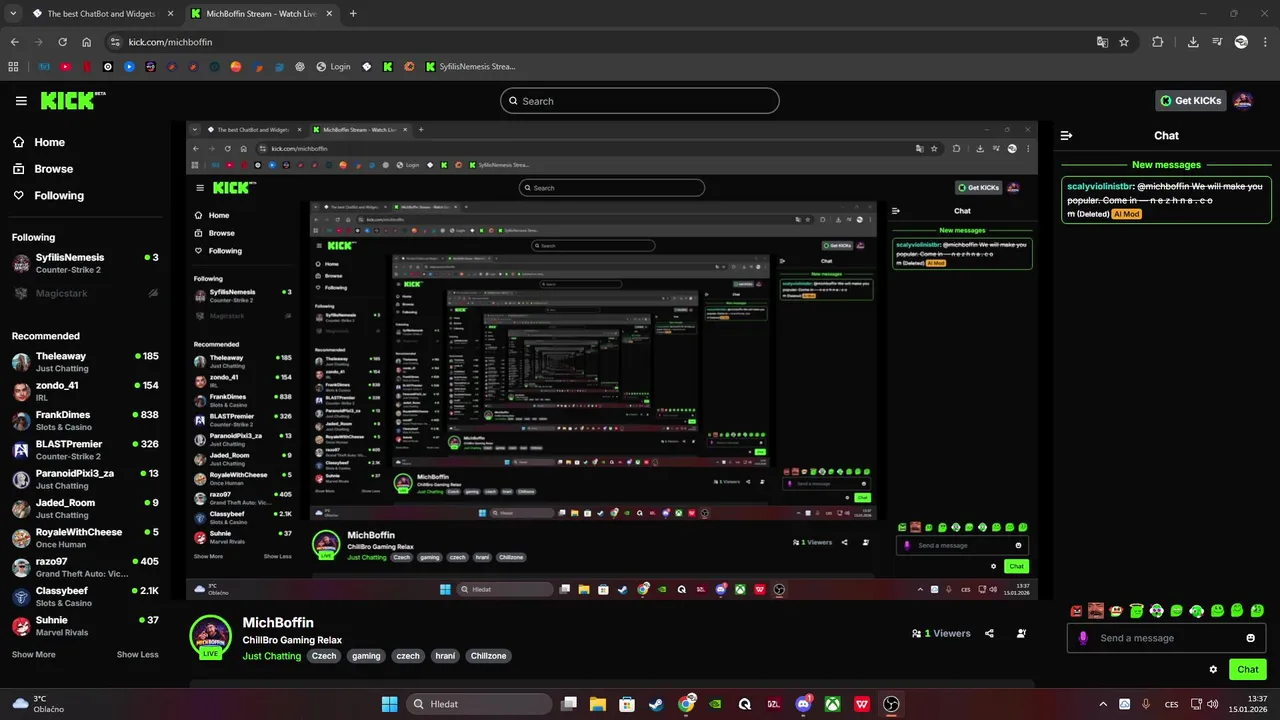
Task: Share the MichBoffin stream using the share icon
Action: click(989, 633)
